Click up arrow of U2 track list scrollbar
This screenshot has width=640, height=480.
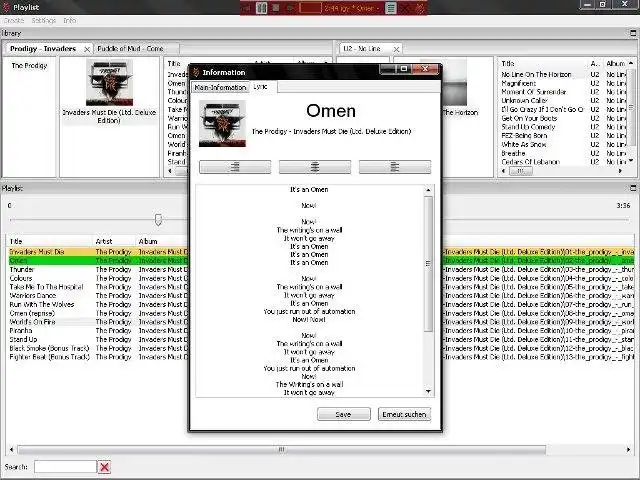click(631, 63)
